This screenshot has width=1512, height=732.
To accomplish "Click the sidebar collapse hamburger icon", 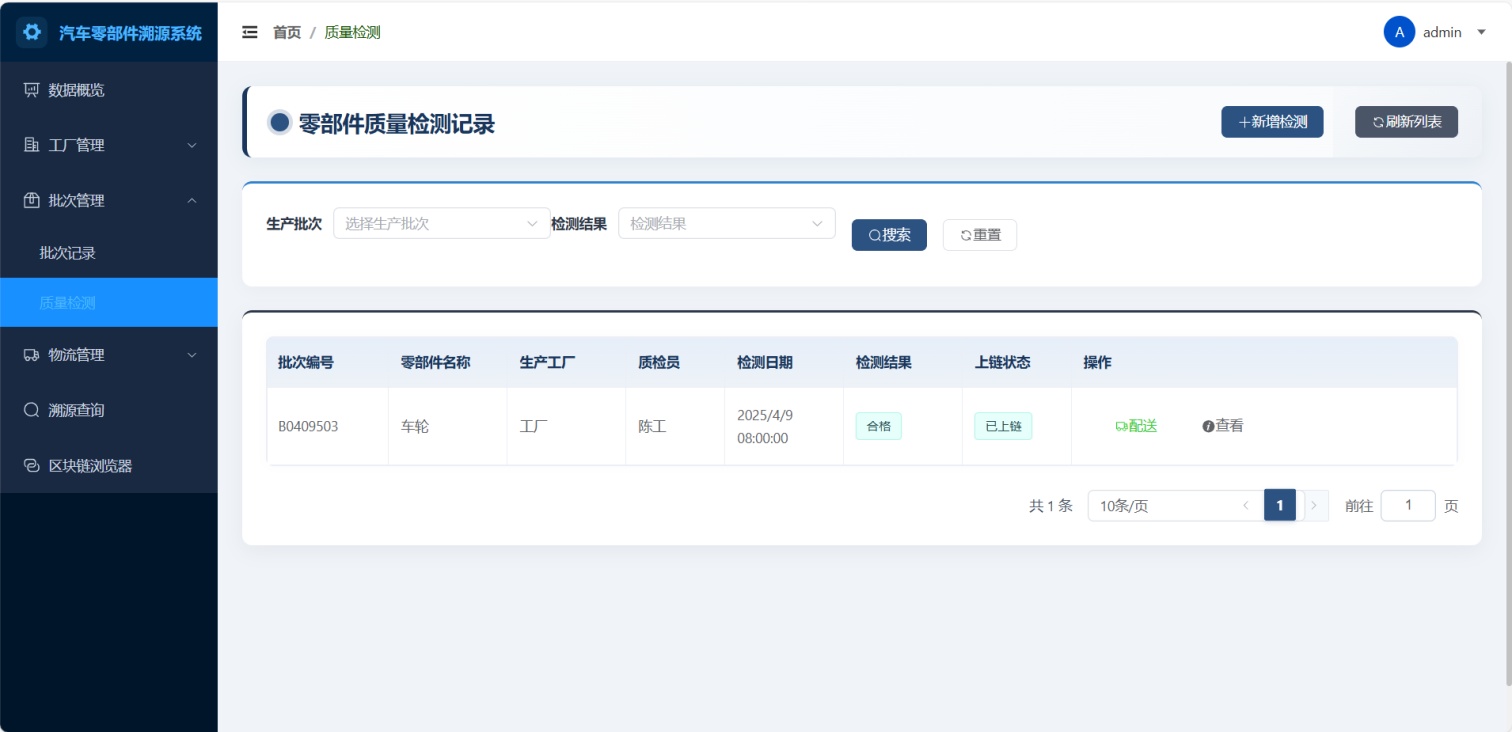I will click(x=250, y=32).
